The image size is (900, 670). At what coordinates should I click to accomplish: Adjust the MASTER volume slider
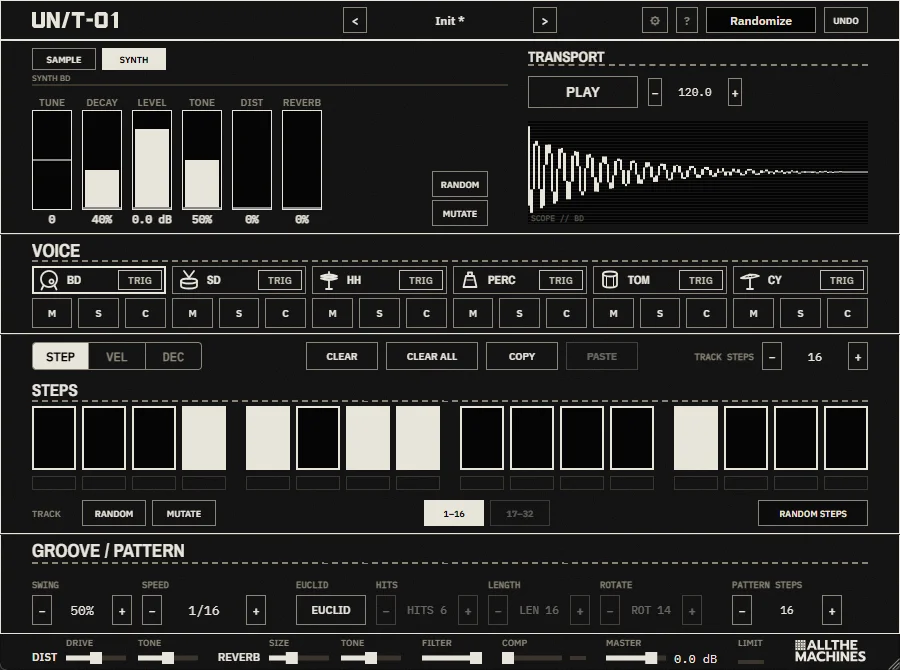click(635, 657)
